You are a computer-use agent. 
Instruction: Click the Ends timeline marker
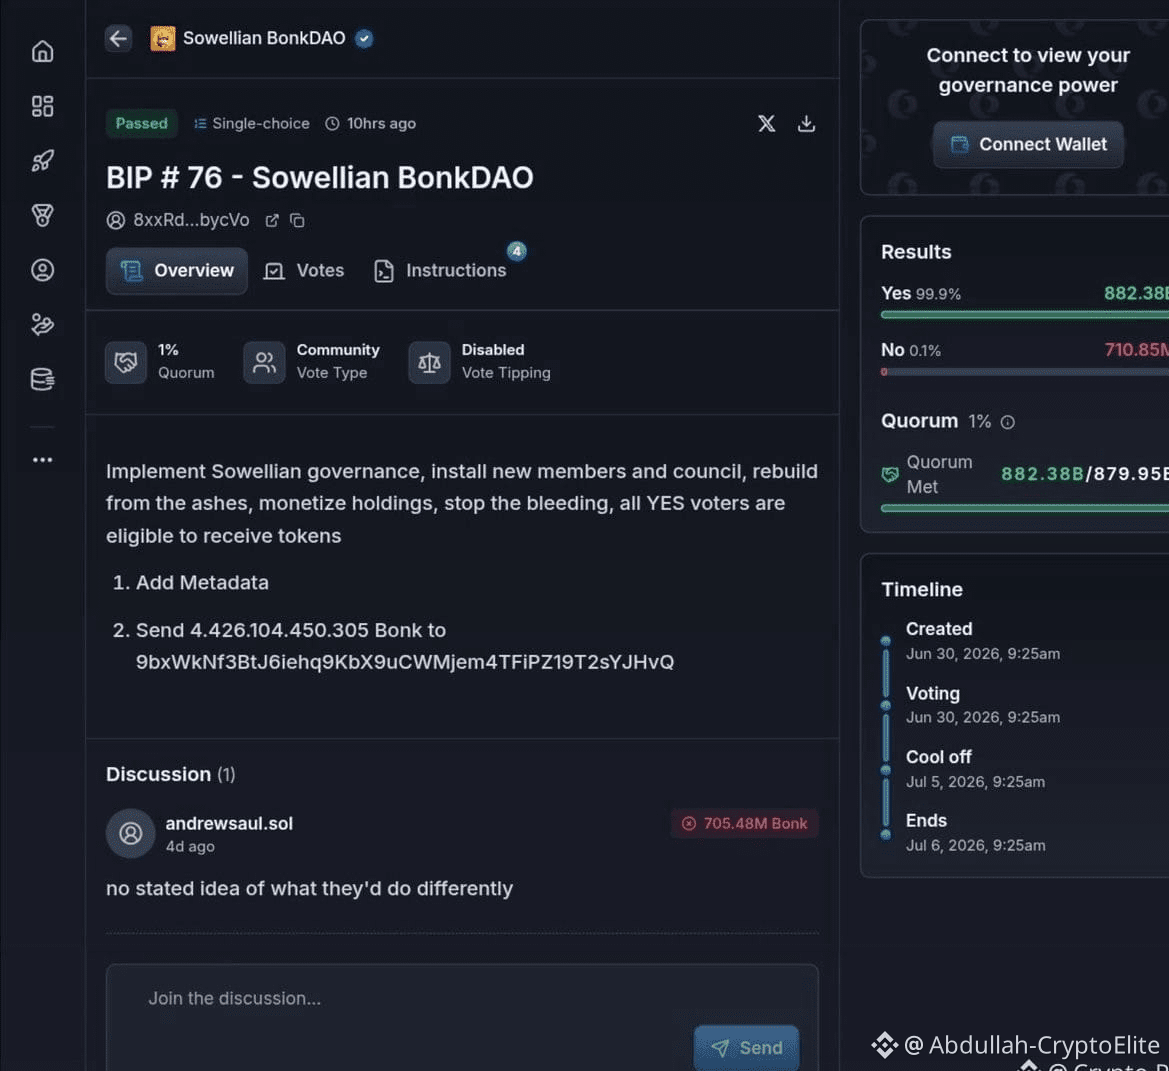click(886, 835)
